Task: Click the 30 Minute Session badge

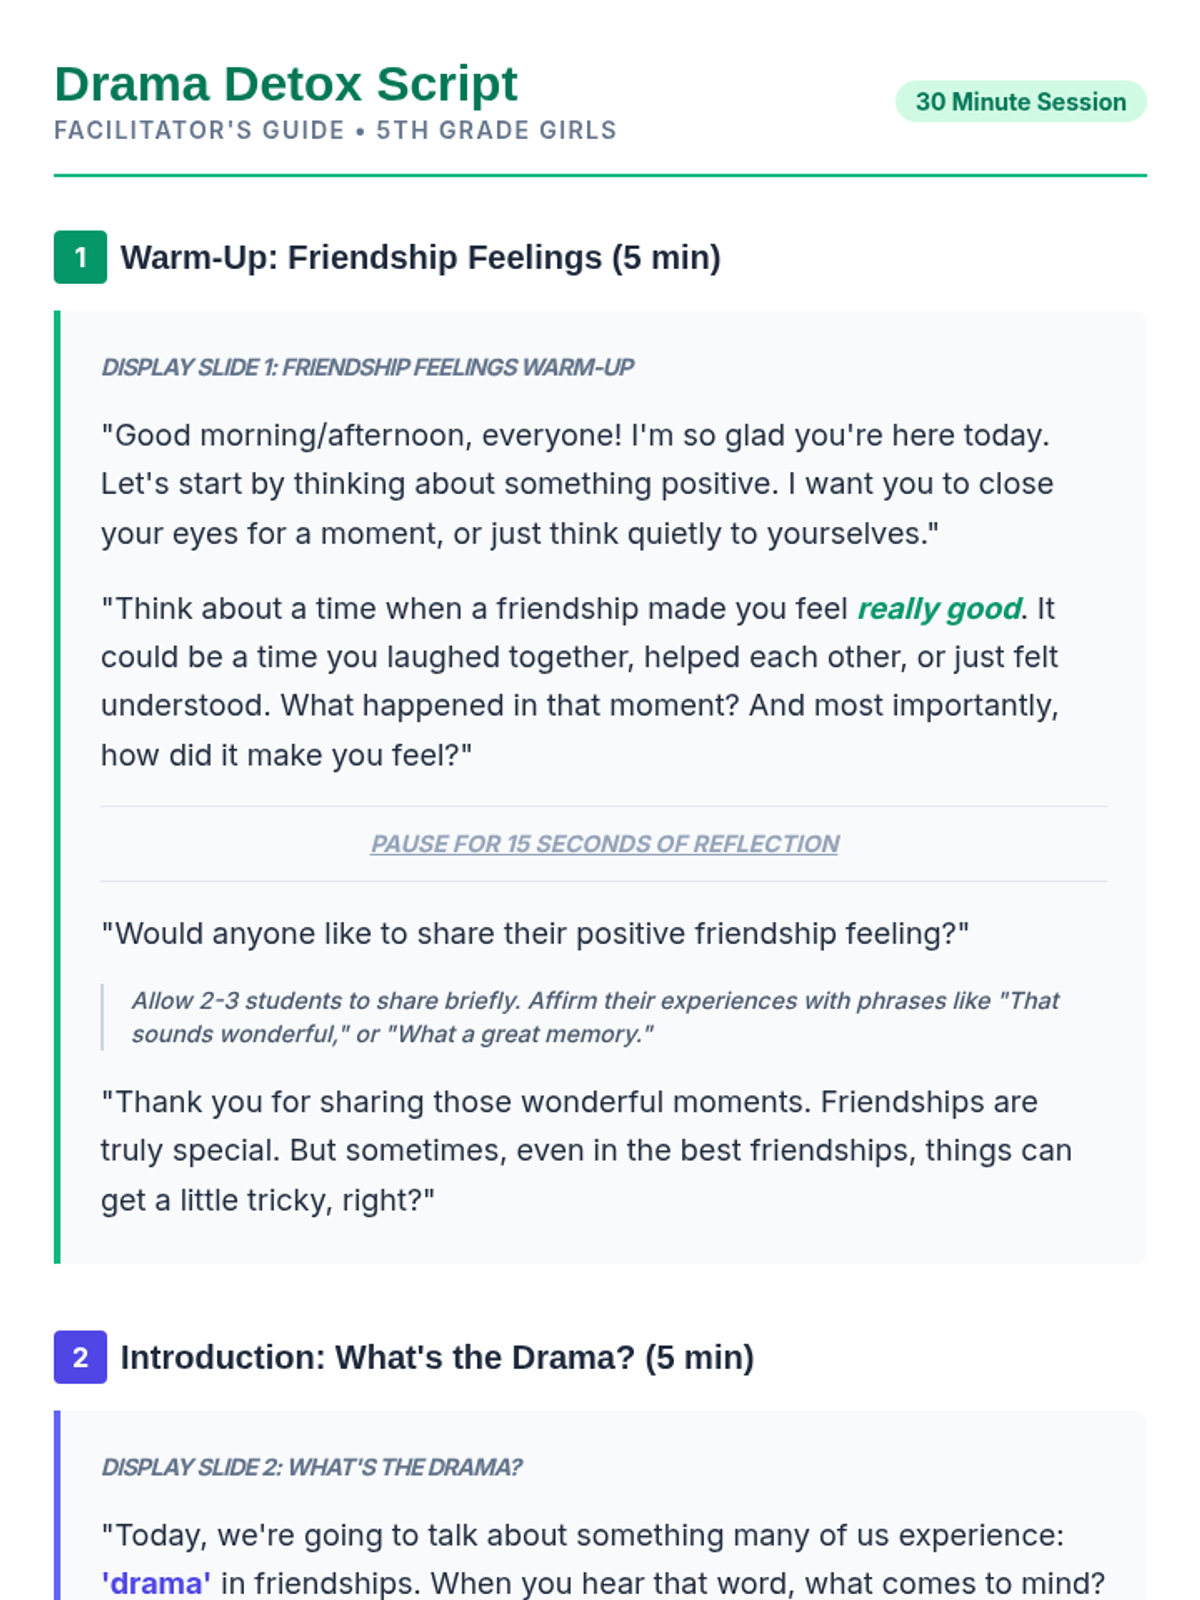Action: tap(1020, 102)
